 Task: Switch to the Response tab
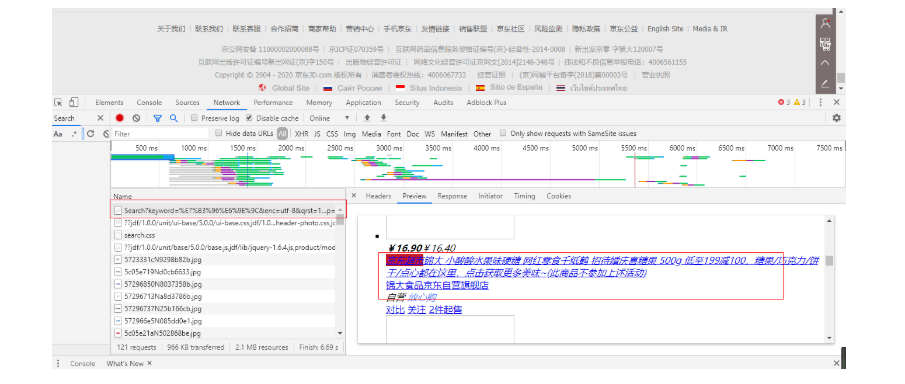coord(452,196)
